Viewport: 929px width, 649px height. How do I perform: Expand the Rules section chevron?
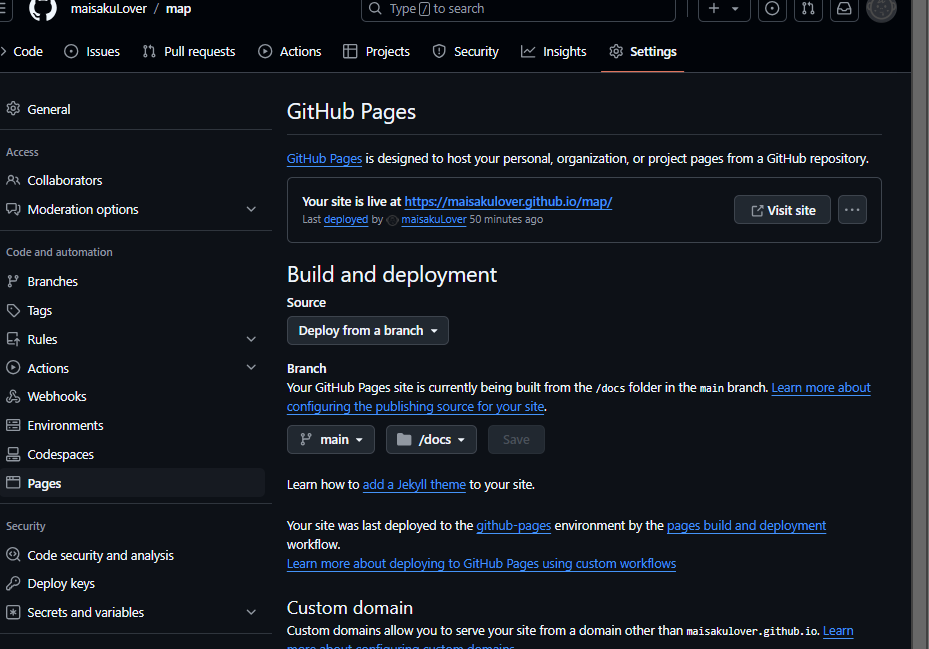(x=251, y=339)
